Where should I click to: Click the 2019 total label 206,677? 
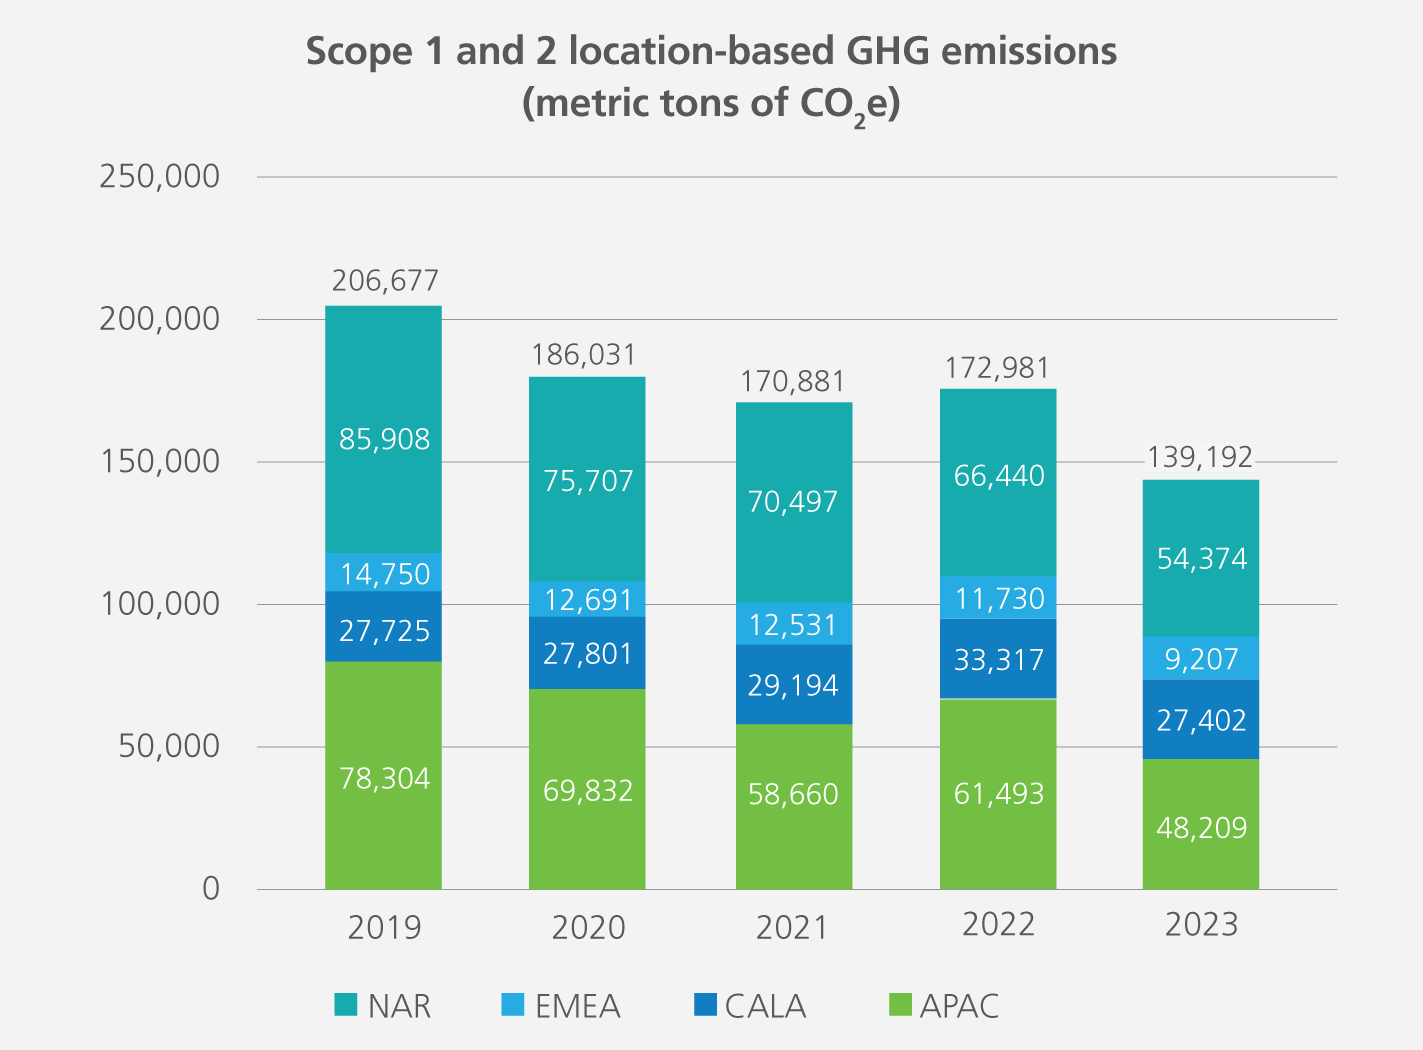[x=385, y=281]
